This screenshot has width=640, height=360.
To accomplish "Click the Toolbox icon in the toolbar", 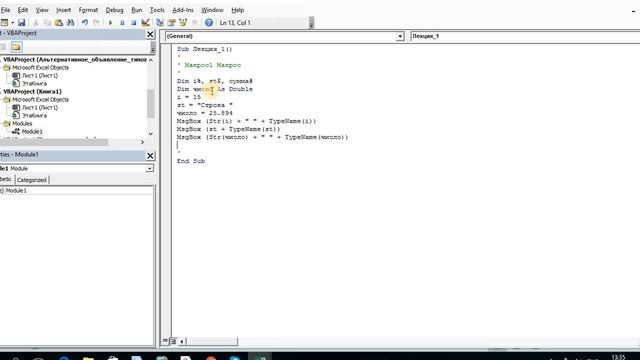I will click(x=195, y=23).
